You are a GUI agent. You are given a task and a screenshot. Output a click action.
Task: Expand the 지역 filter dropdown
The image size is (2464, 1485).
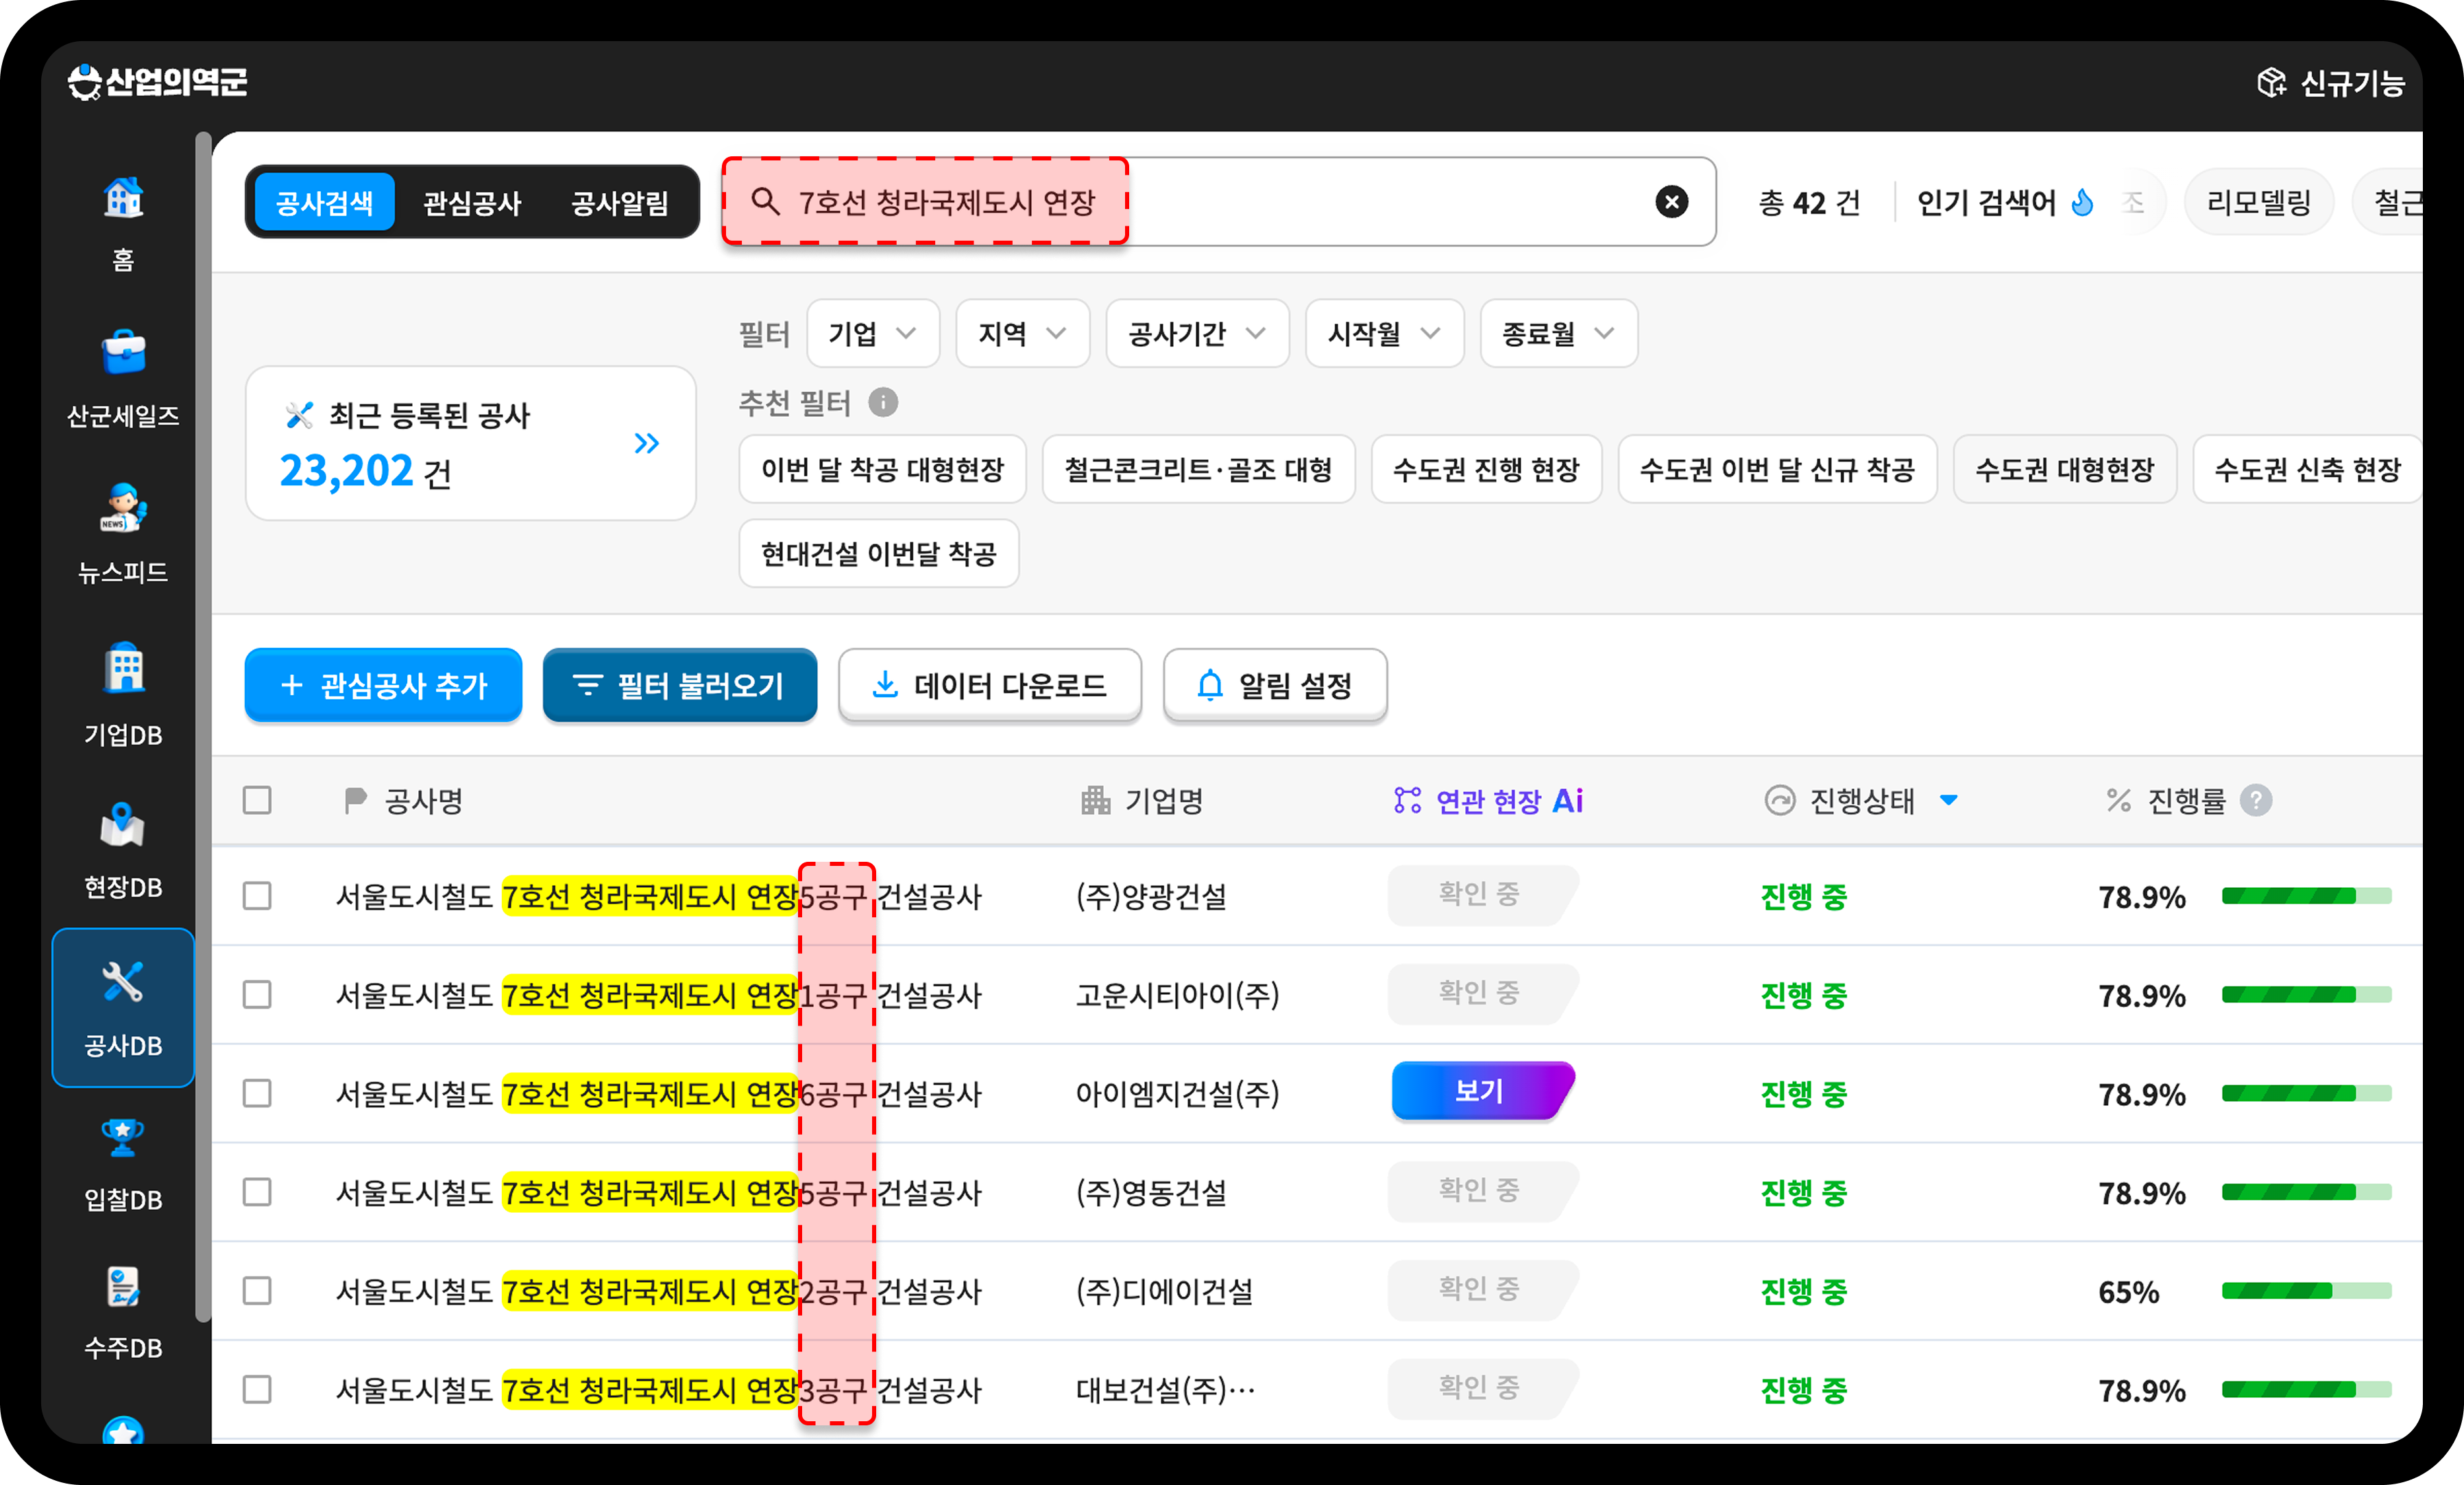click(1022, 333)
